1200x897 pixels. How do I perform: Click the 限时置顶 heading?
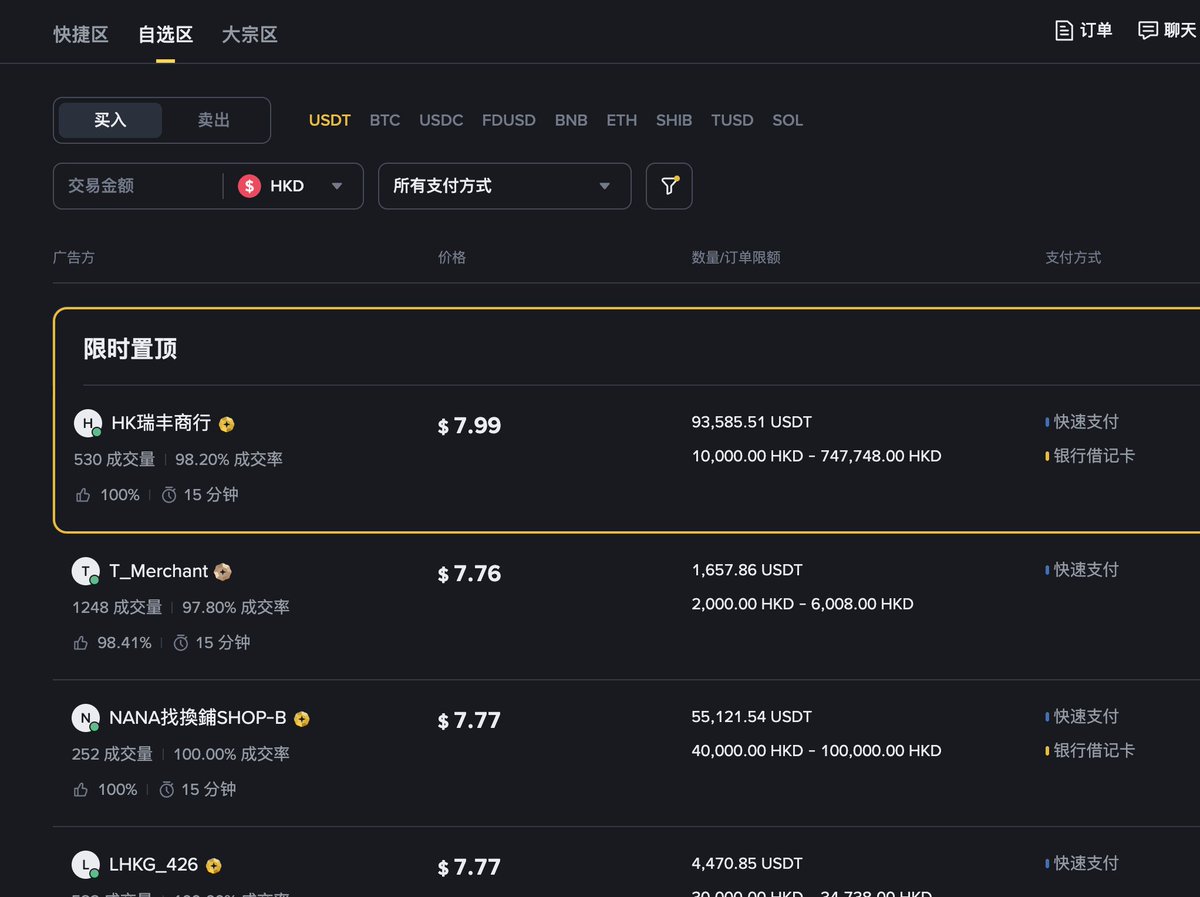tap(131, 350)
